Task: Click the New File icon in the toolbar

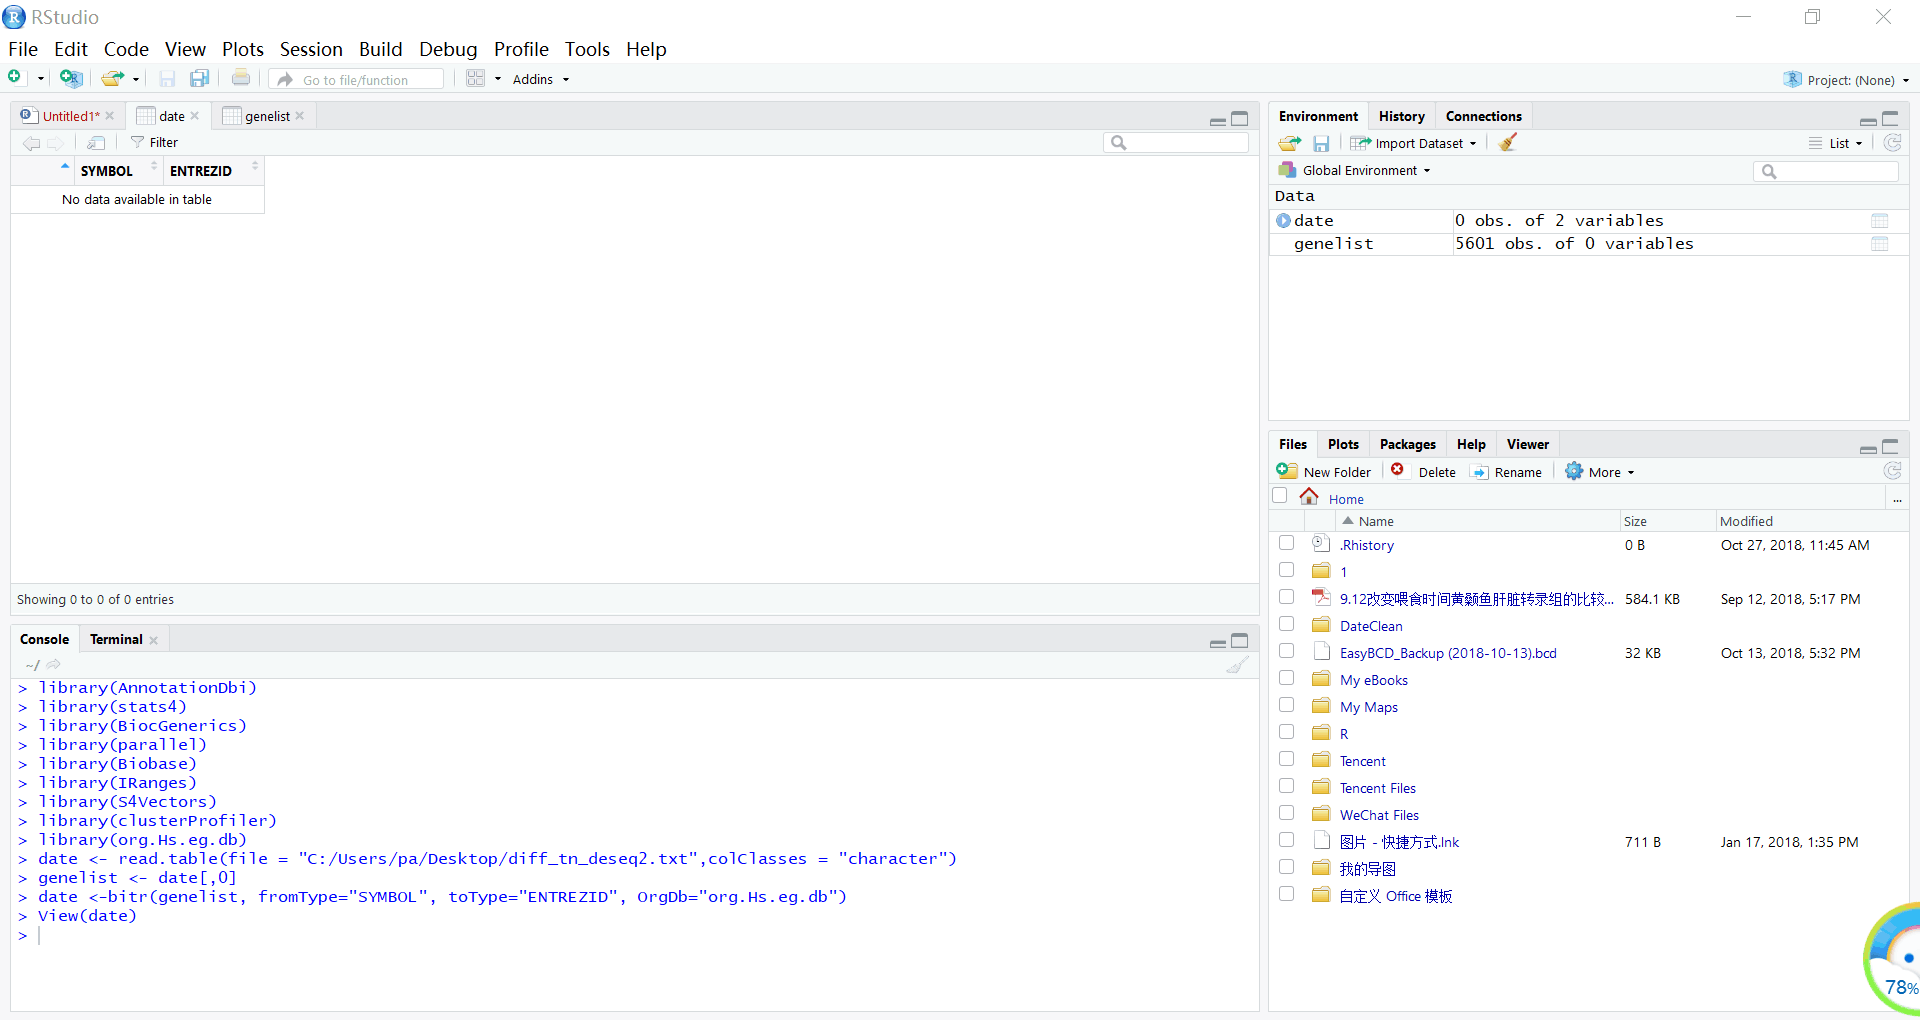Action: pos(15,78)
